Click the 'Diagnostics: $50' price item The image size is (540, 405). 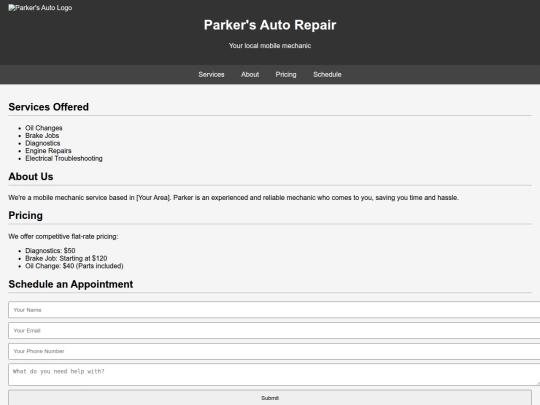(50, 250)
